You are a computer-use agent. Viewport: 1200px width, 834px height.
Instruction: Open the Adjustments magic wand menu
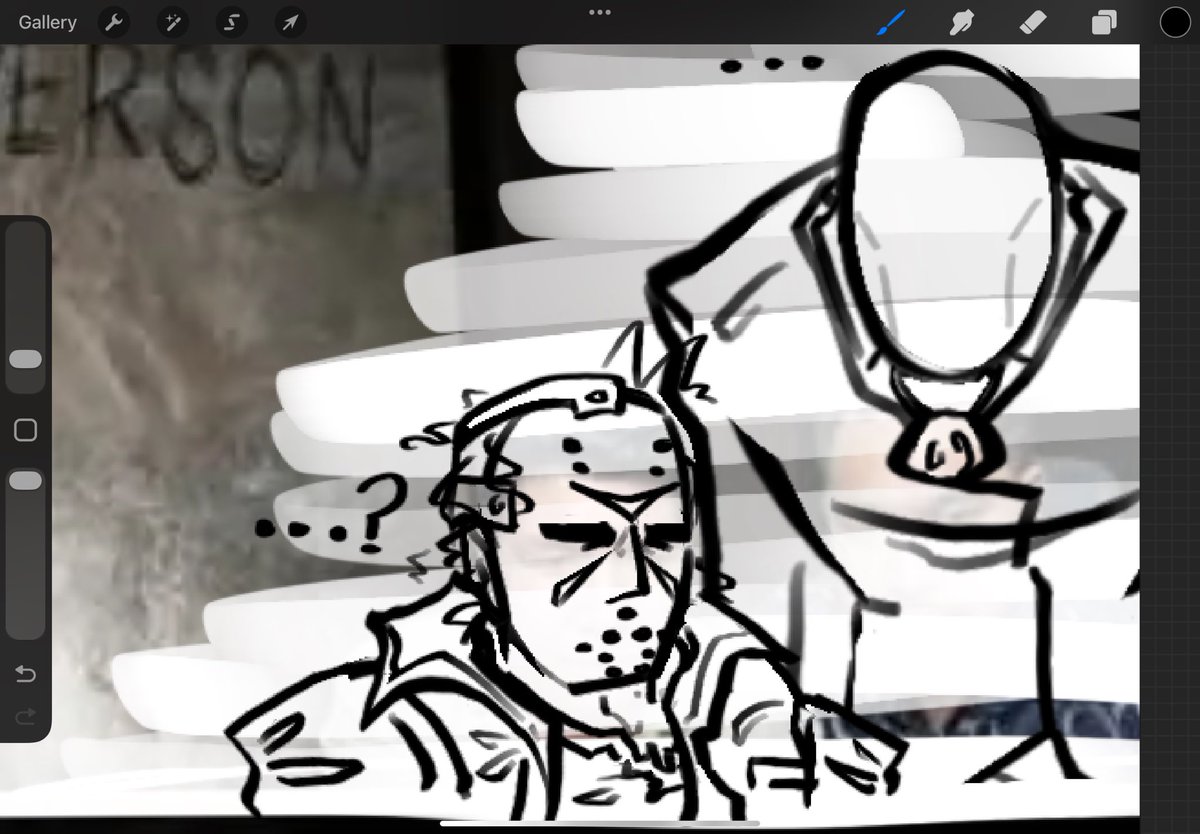click(x=173, y=22)
